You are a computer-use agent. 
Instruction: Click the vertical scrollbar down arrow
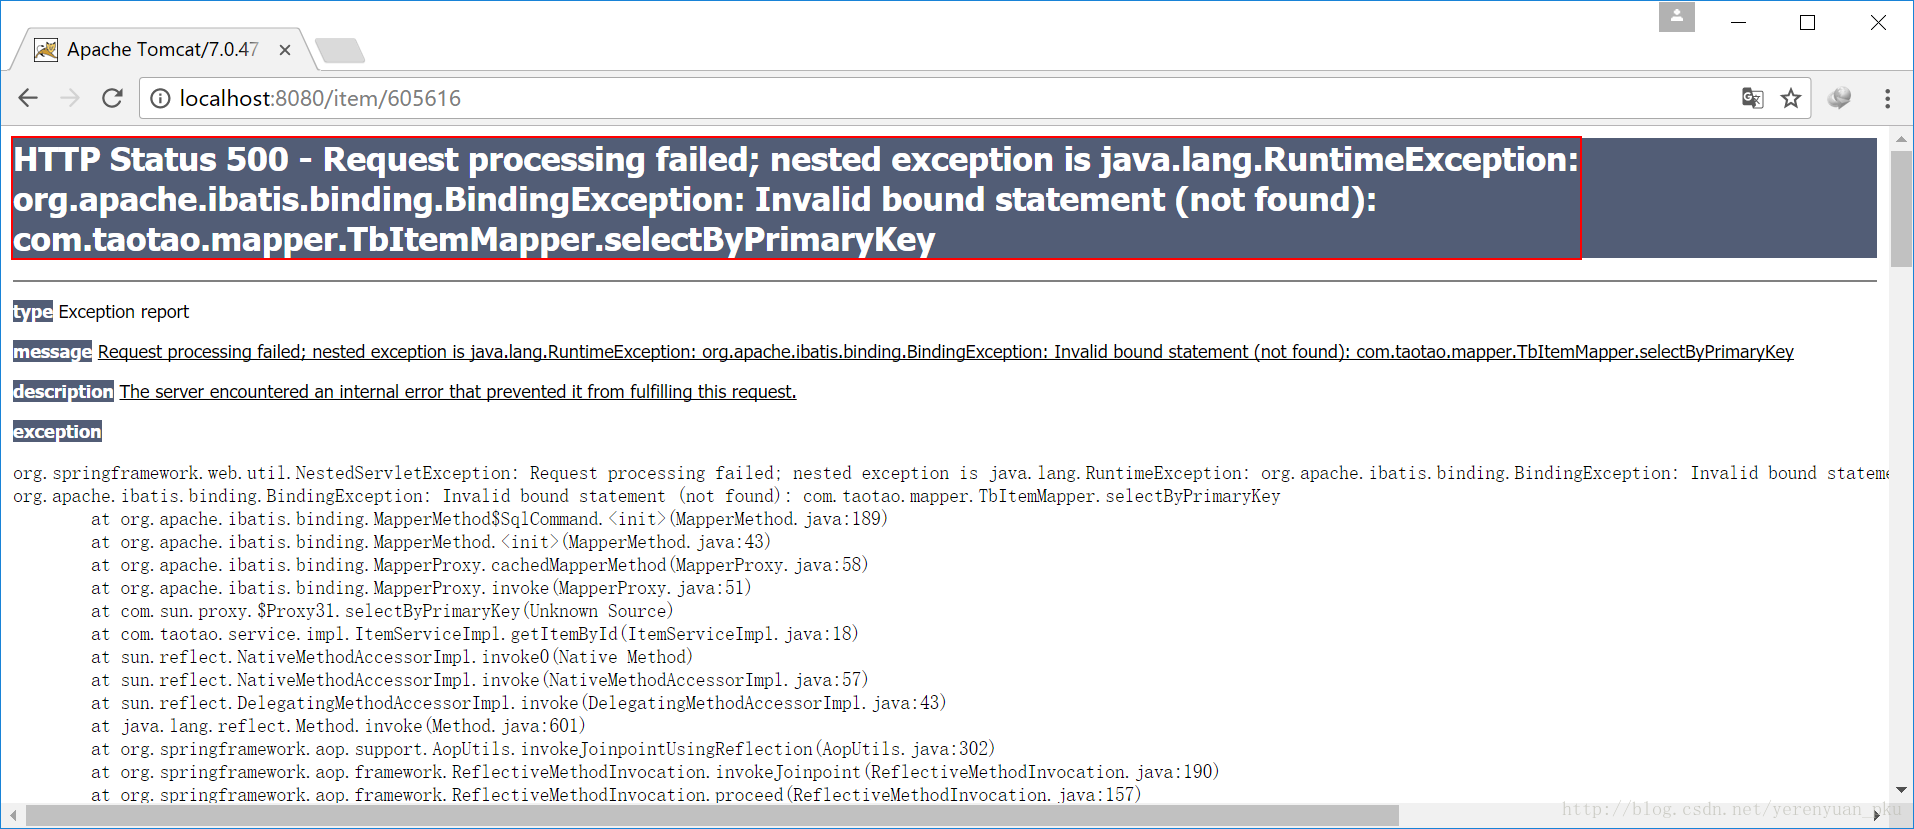[x=1901, y=790]
